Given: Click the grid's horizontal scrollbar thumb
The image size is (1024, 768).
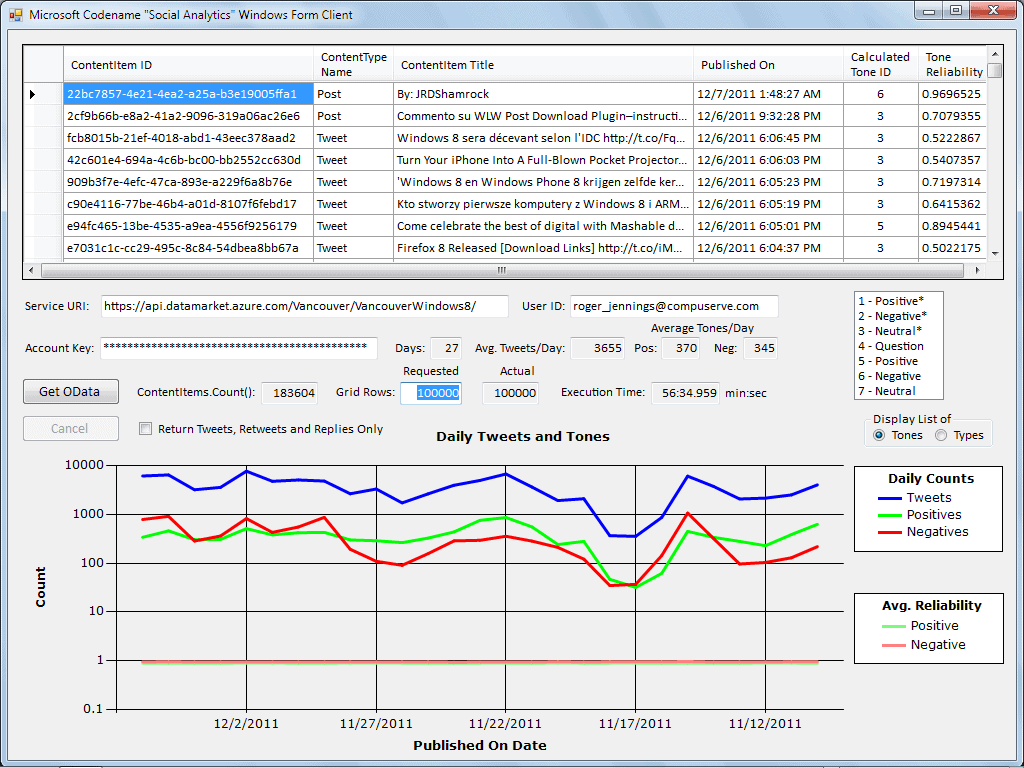Looking at the screenshot, I should pyautogui.click(x=502, y=270).
